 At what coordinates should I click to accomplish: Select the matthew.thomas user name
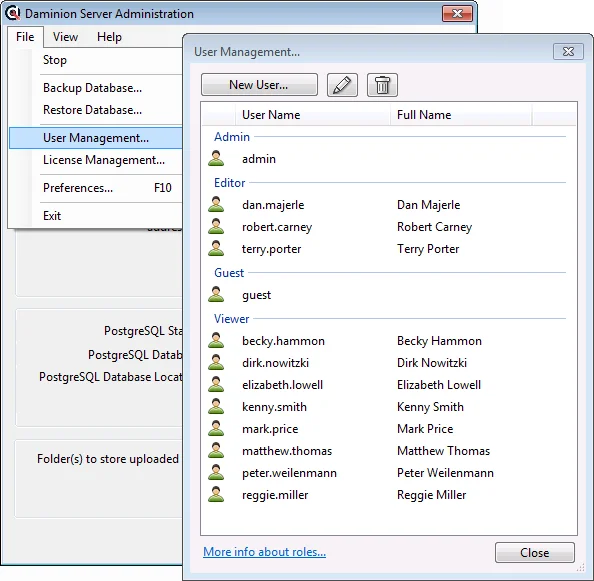coord(287,451)
